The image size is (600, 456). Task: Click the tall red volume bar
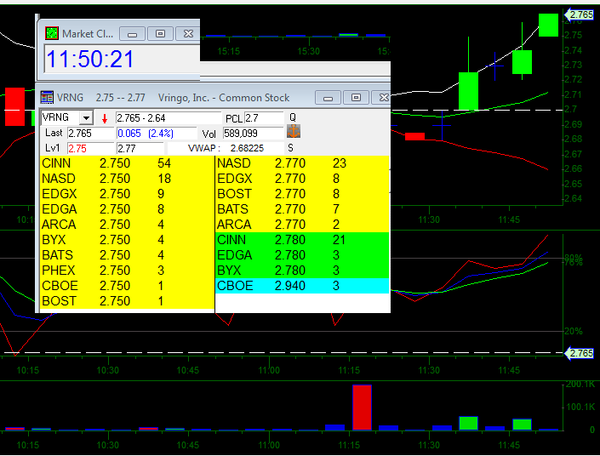coord(361,406)
